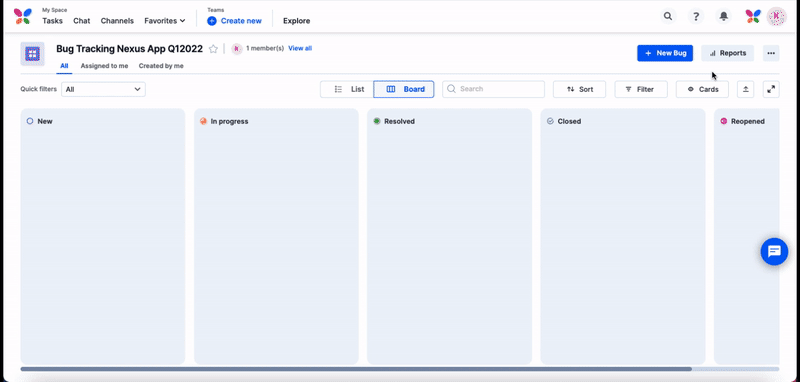Click the Create new plus icon
Screen dimensions: 800x382
pos(212,21)
